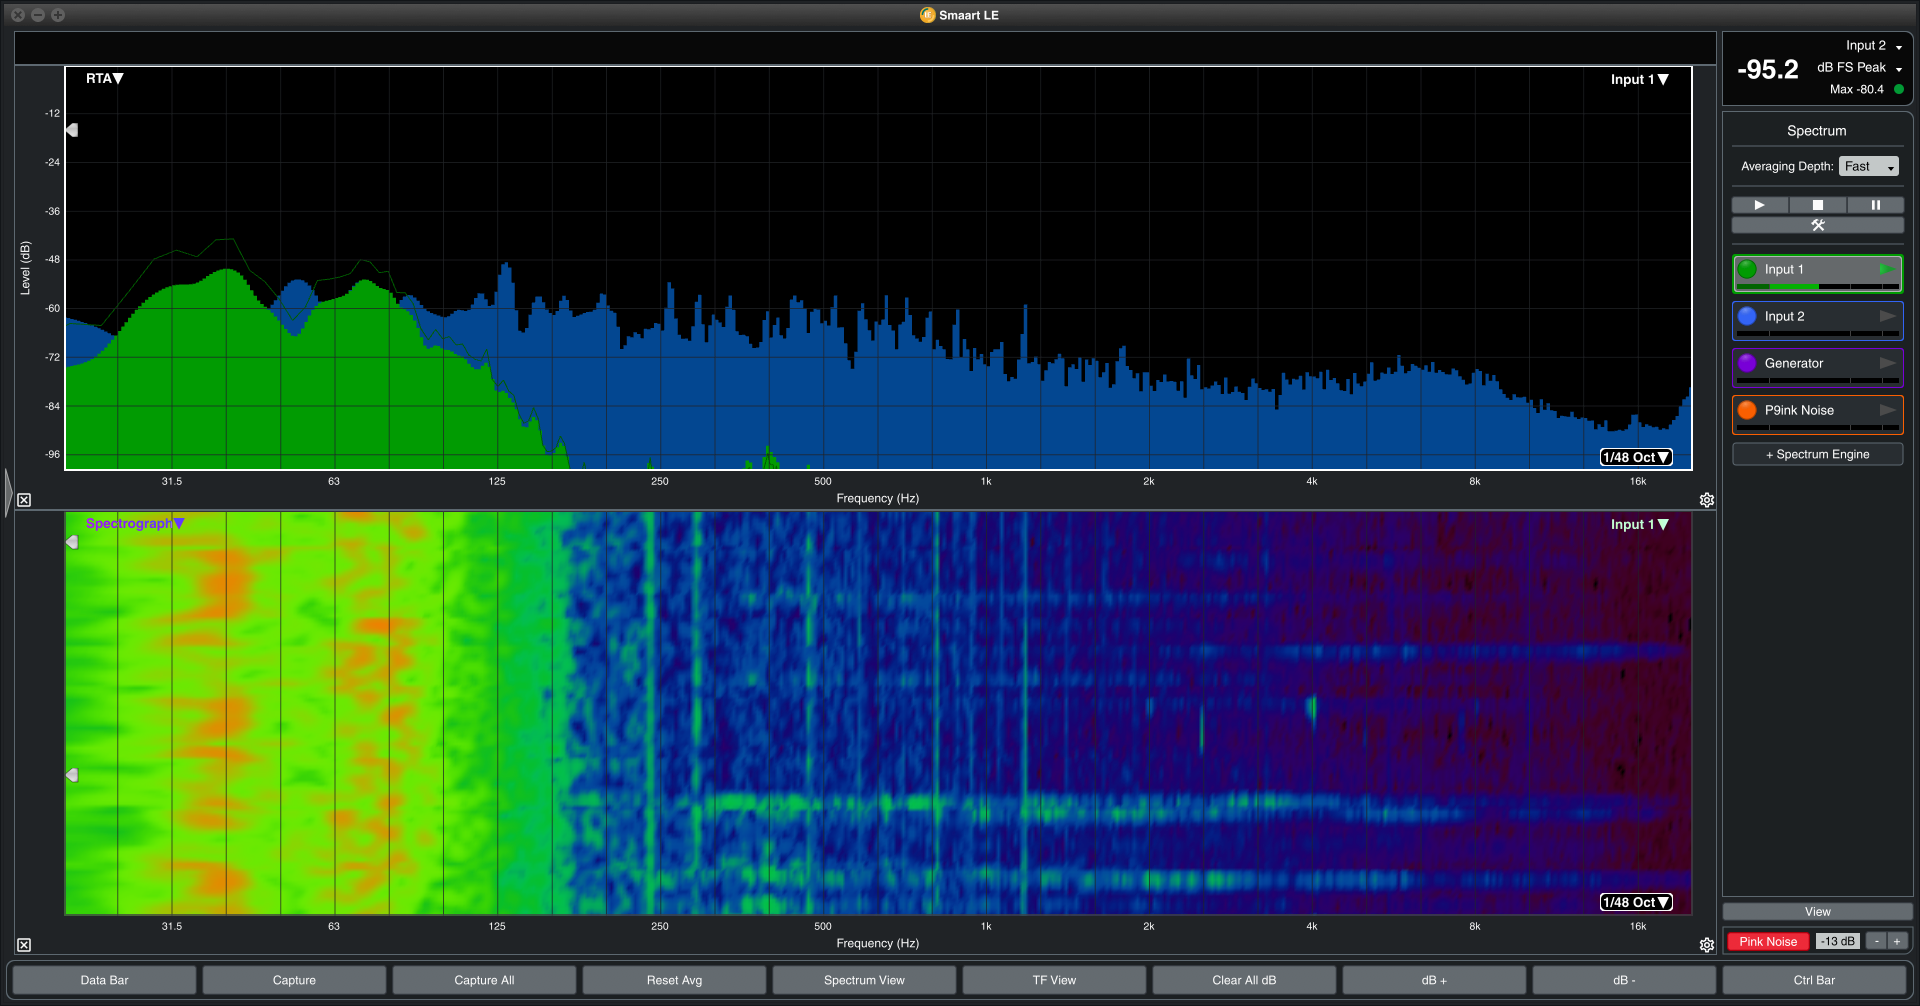
Task: Open Spectrograph 1/48 Oct banding dropdown
Action: click(x=1636, y=902)
